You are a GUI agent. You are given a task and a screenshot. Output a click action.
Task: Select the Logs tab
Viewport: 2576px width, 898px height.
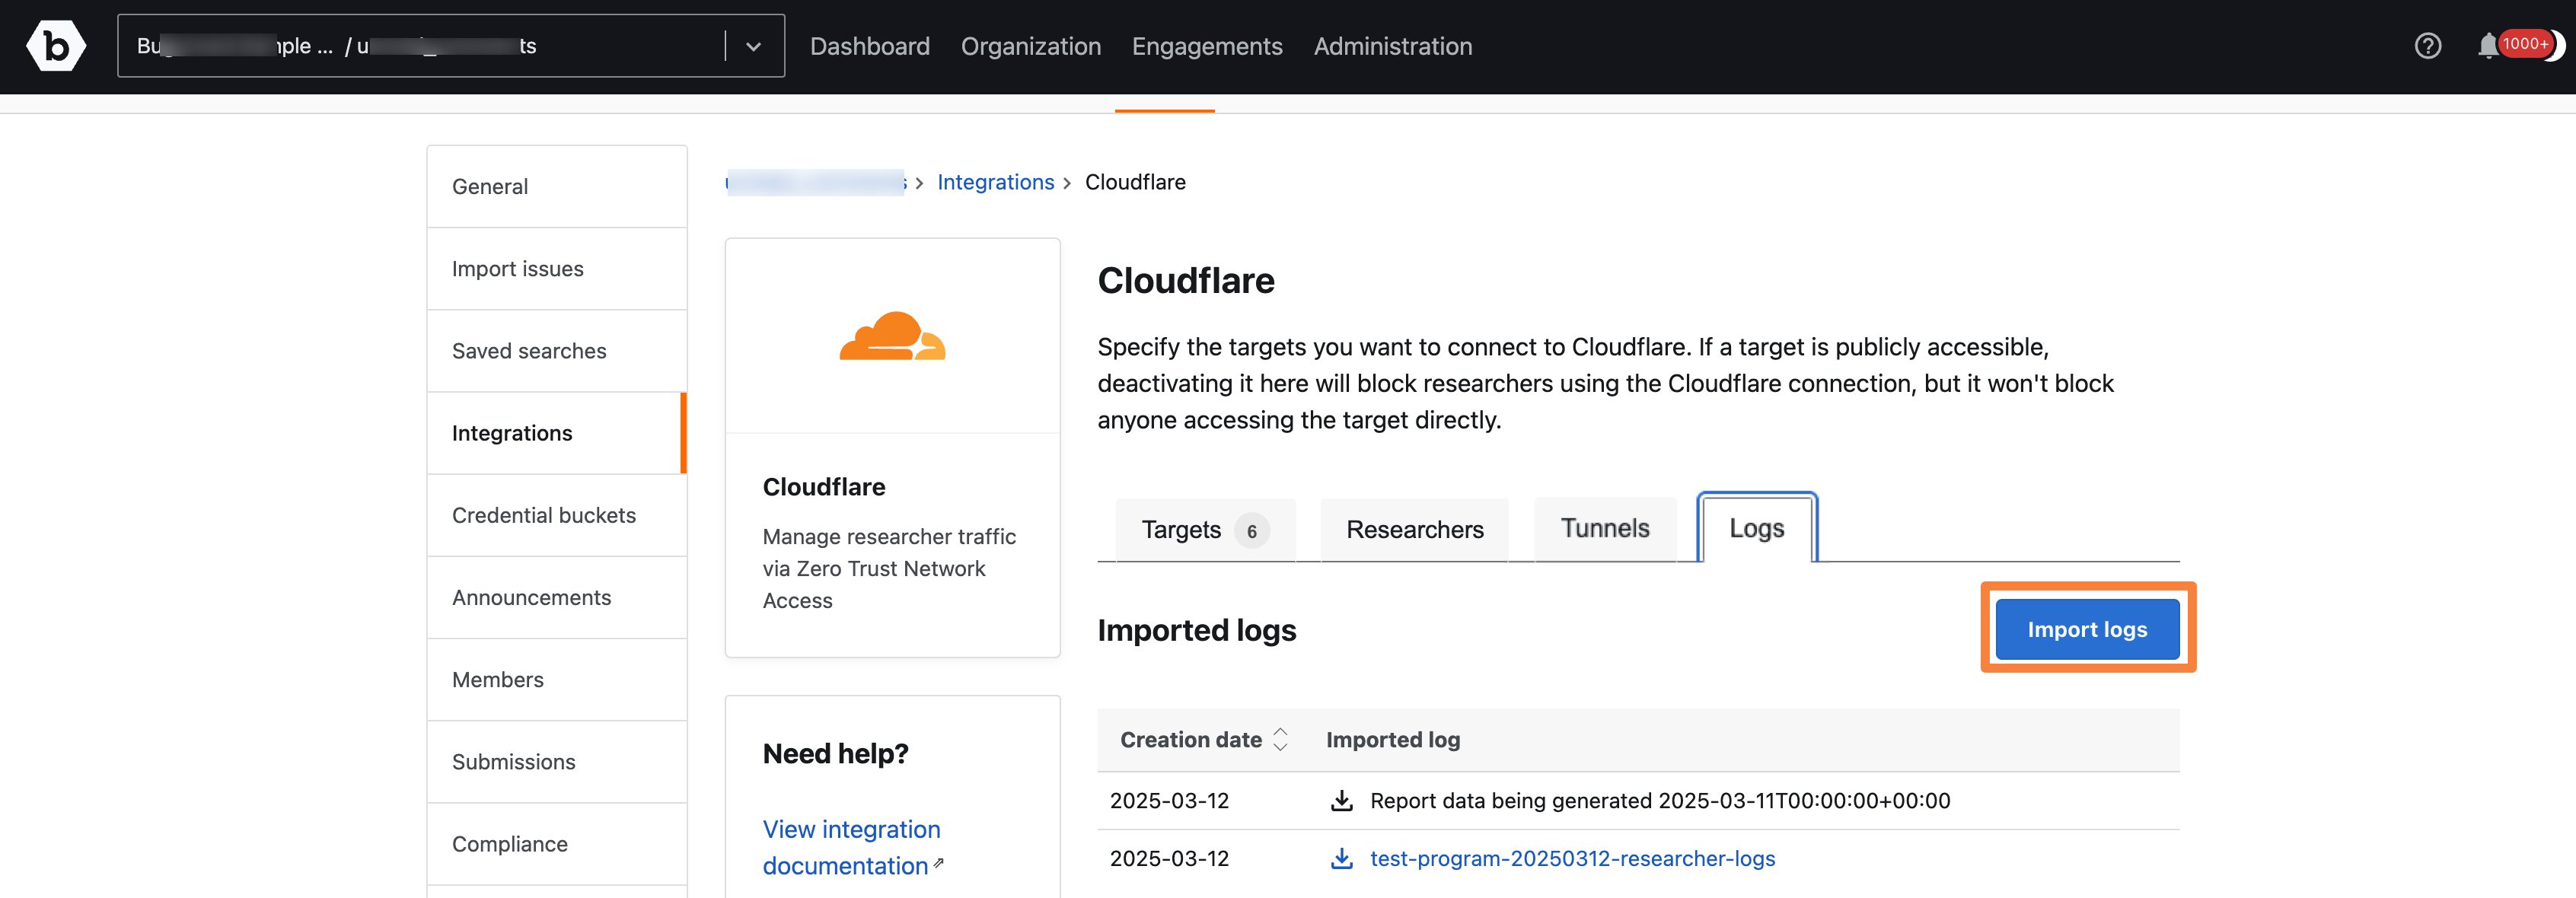coord(1756,529)
